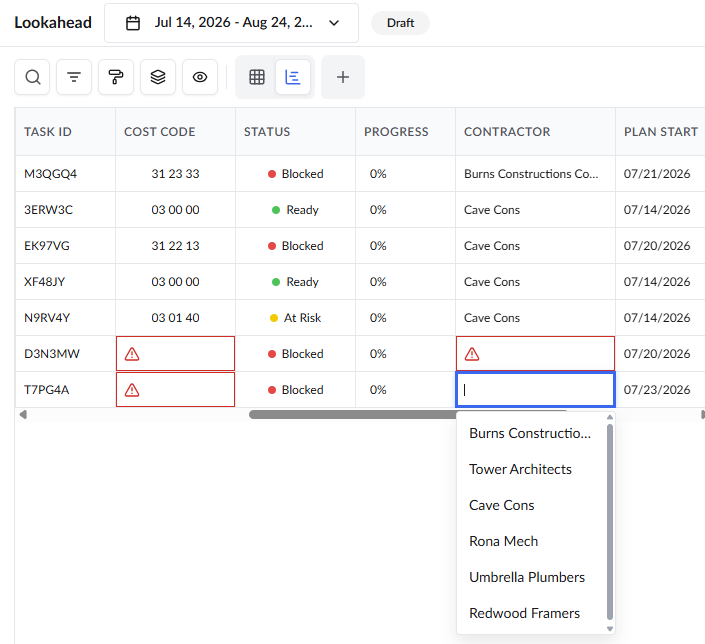Viewport: 705px width, 644px height.
Task: Switch to Gantt chart view
Action: pos(293,77)
